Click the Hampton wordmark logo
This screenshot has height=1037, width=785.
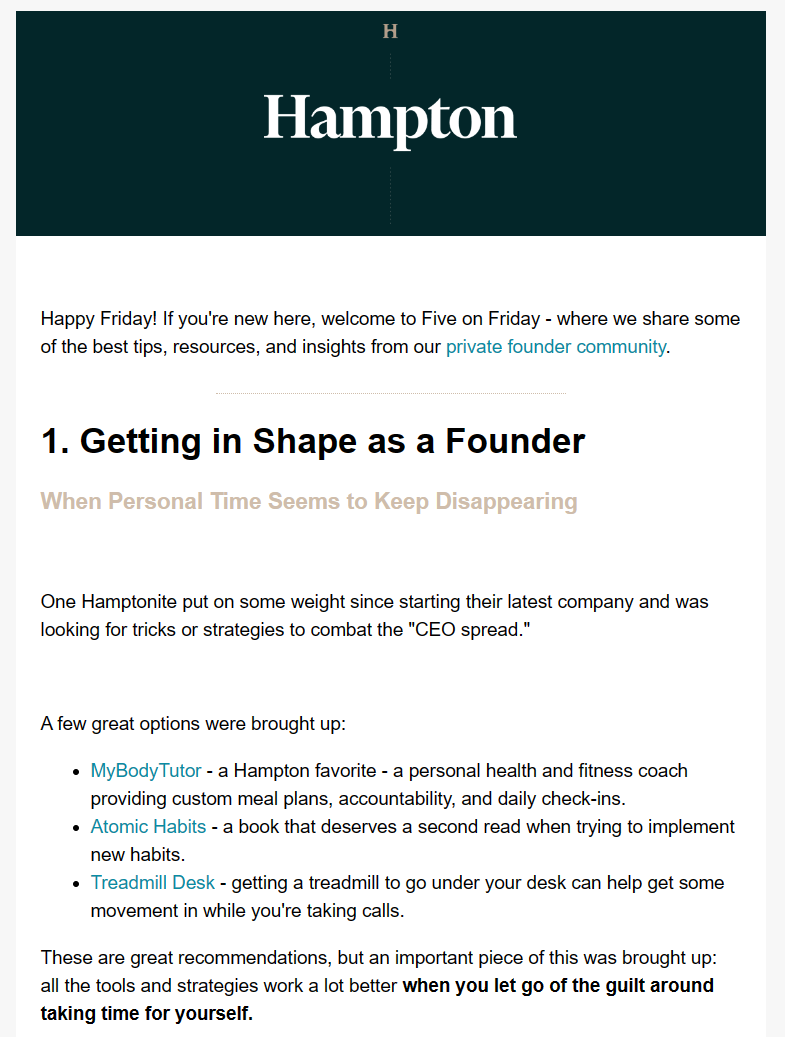(x=390, y=118)
